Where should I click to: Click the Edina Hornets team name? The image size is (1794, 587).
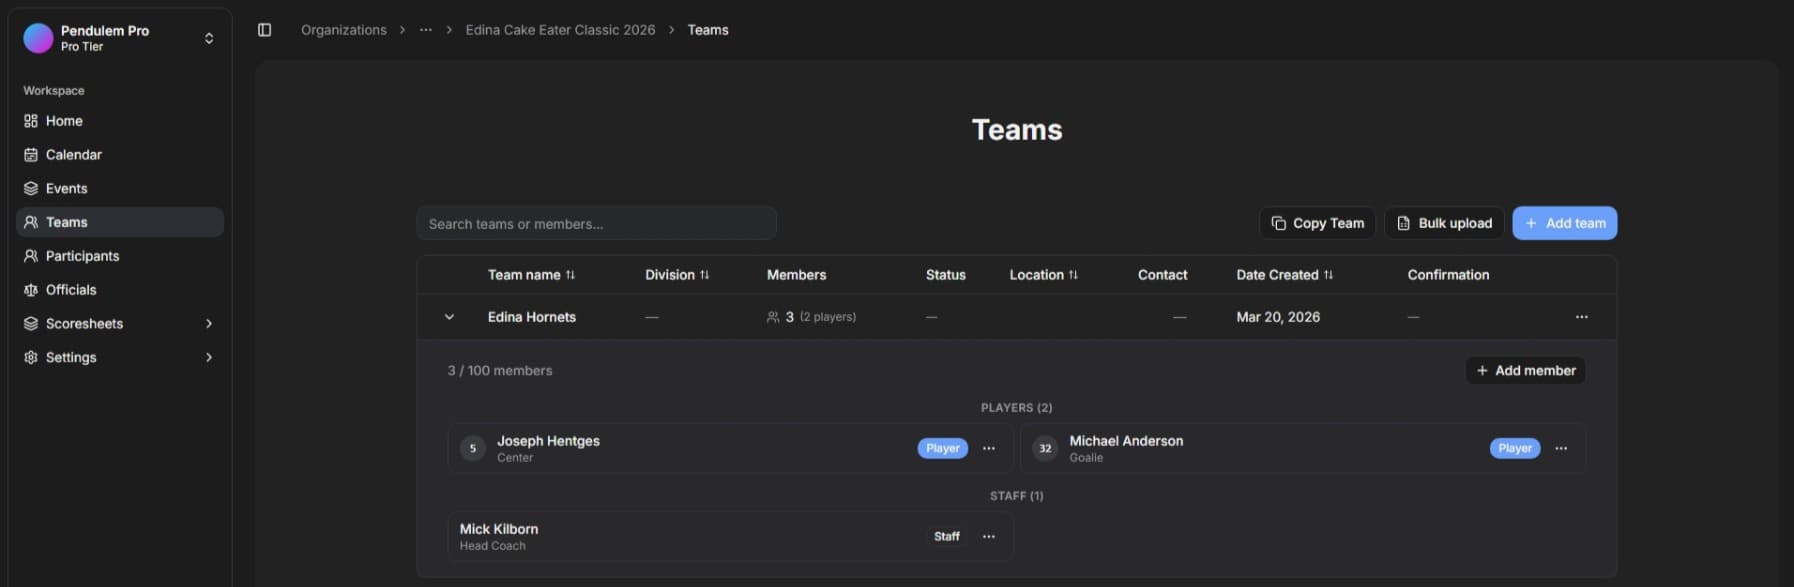(531, 317)
